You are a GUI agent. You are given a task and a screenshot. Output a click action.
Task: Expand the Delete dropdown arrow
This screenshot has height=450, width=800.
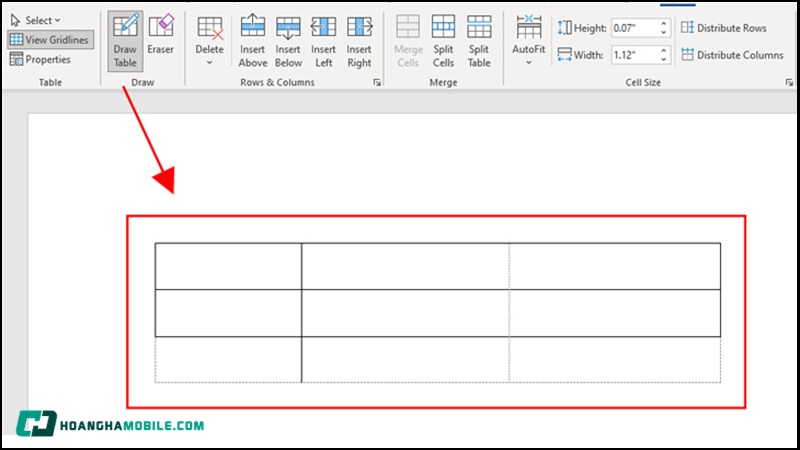pos(209,63)
